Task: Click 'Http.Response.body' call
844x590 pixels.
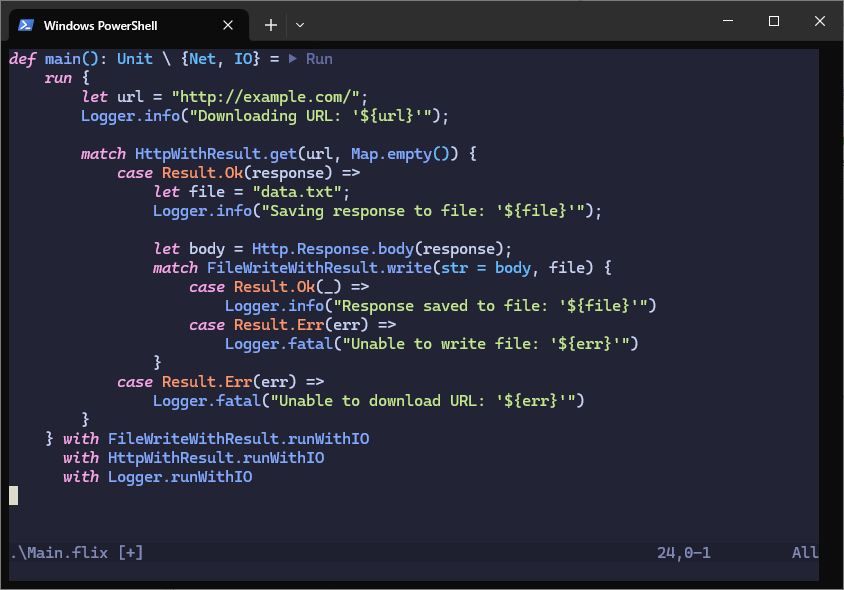Action: (333, 249)
